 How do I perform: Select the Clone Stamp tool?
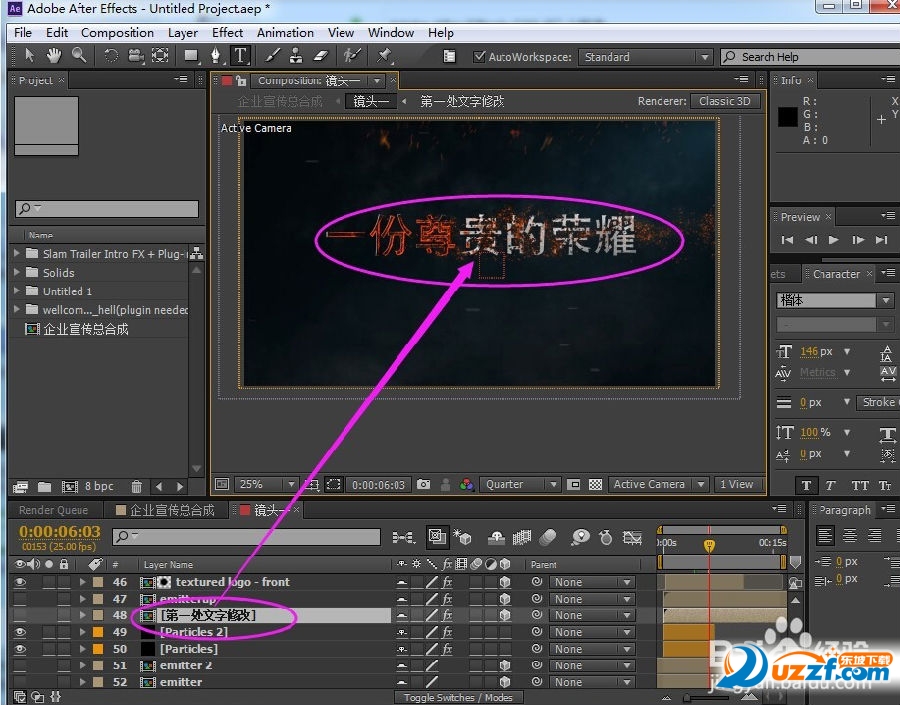(x=296, y=56)
